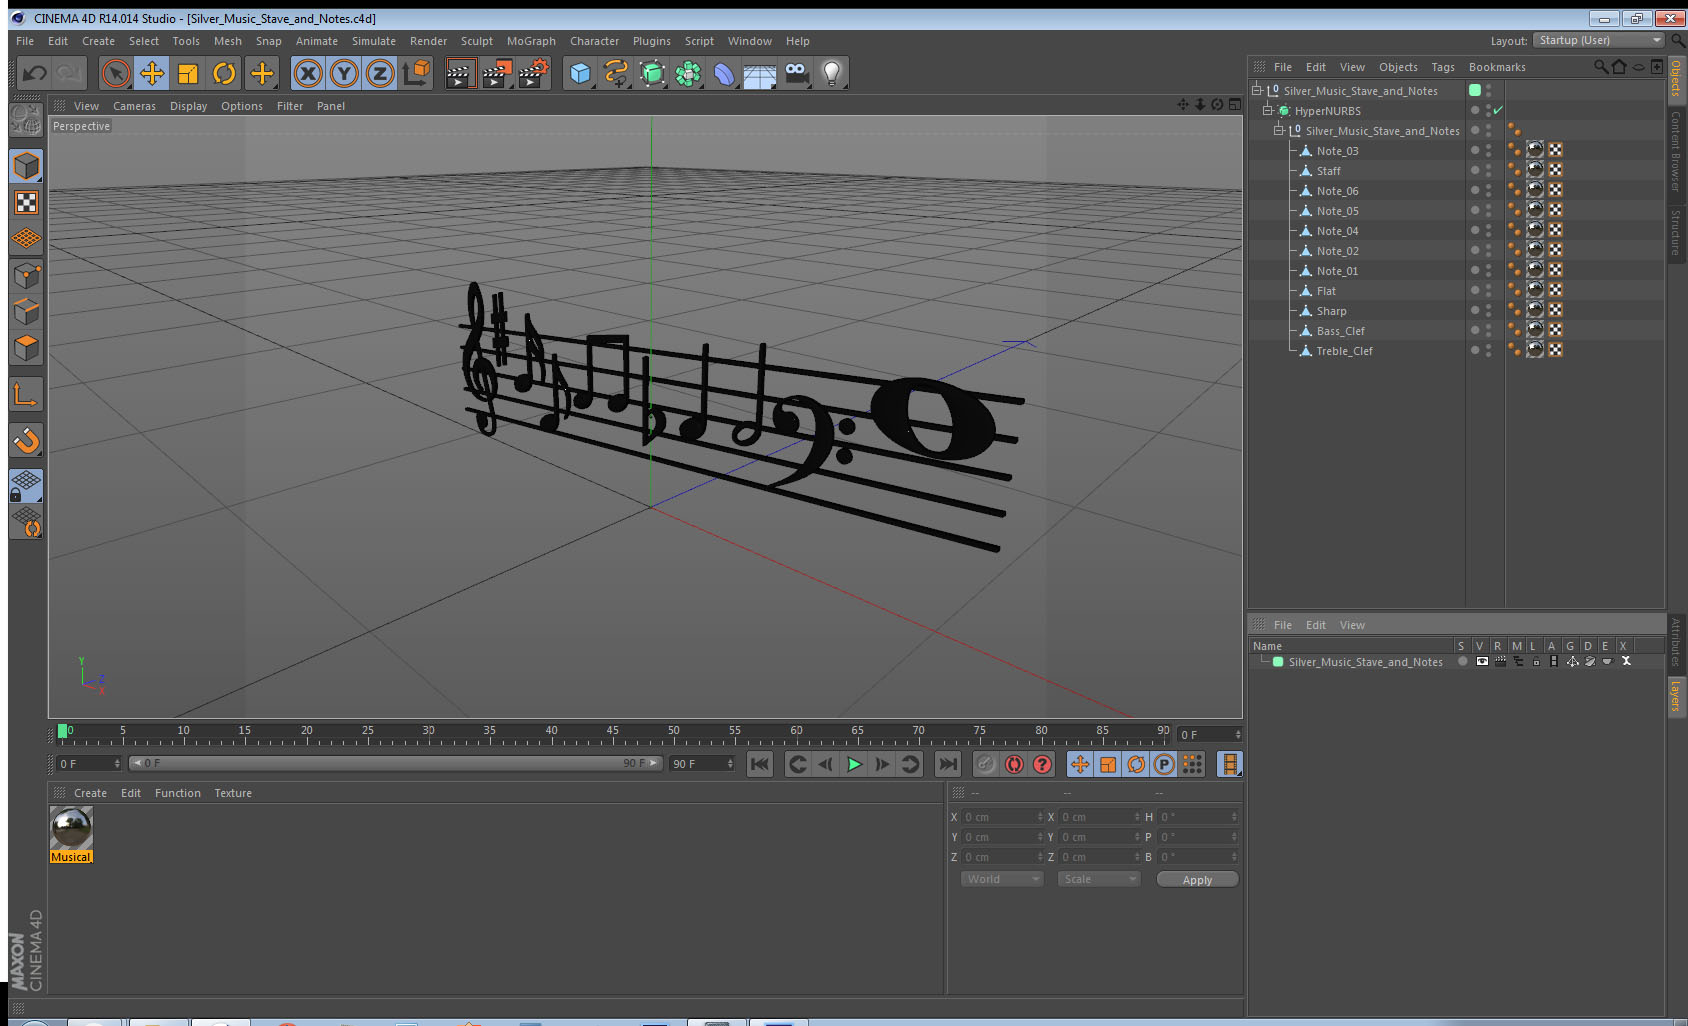Toggle Z axis lock
Viewport: 1688px width, 1026px height.
coord(380,73)
